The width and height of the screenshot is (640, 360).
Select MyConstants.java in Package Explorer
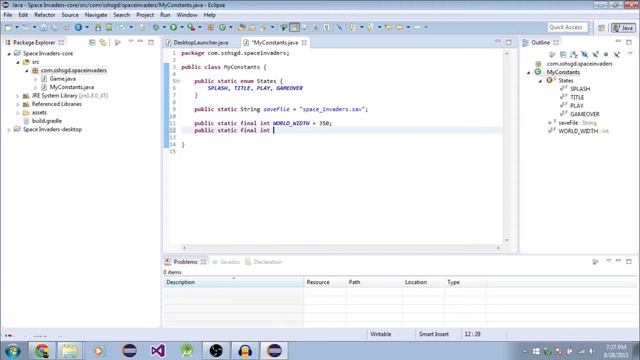point(71,87)
